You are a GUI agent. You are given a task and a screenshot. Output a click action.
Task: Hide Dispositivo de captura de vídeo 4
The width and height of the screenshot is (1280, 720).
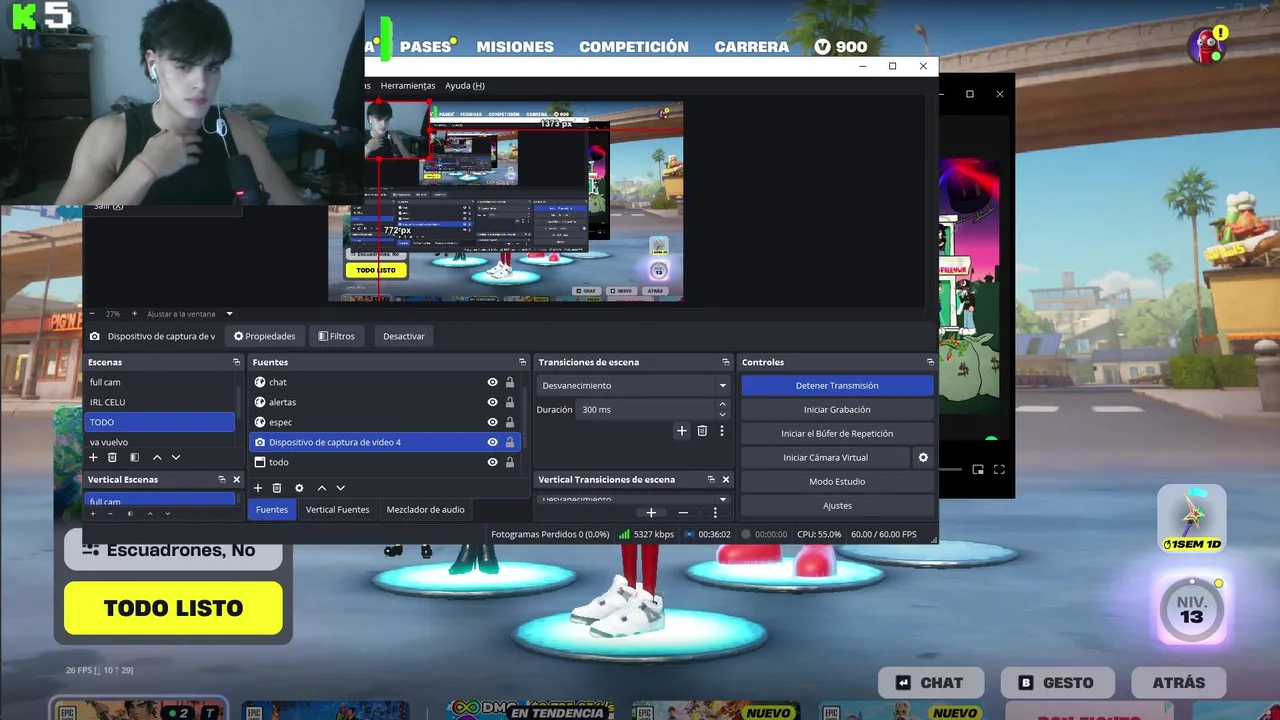pos(492,442)
